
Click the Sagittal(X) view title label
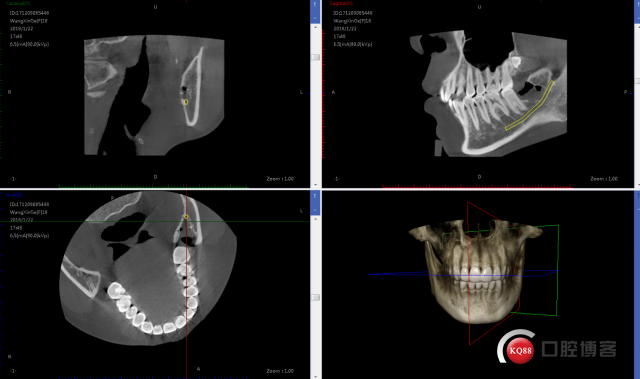[x=341, y=3]
